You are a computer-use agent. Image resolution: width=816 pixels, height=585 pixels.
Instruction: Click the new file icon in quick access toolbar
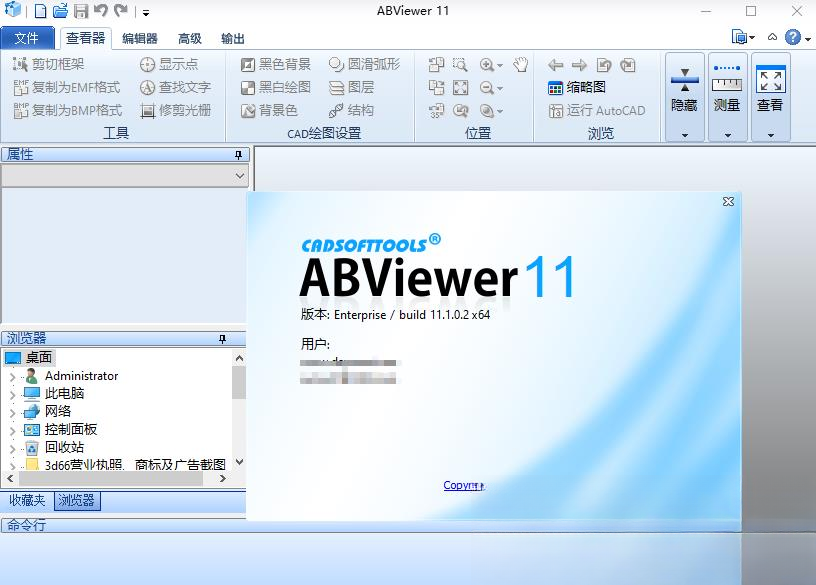(x=41, y=10)
